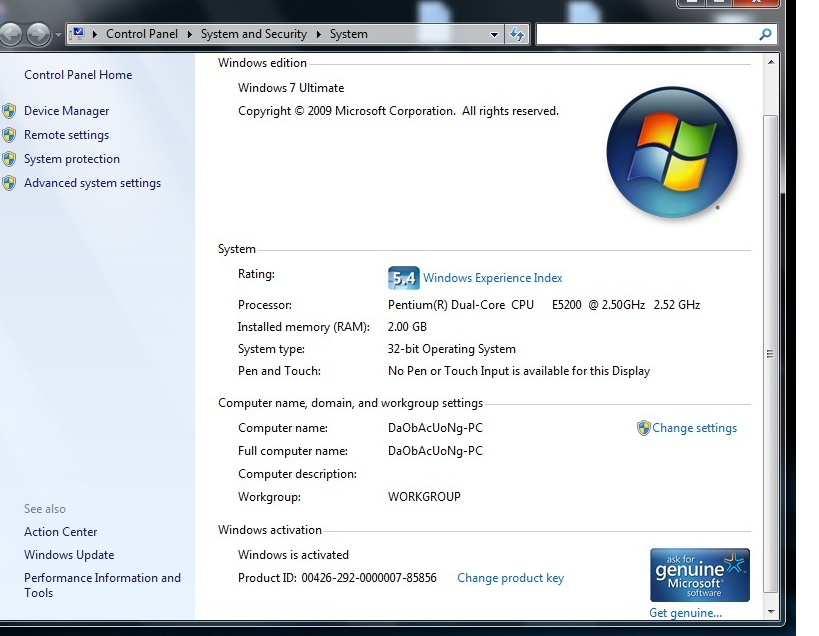Click the Full computer name value

[435, 451]
